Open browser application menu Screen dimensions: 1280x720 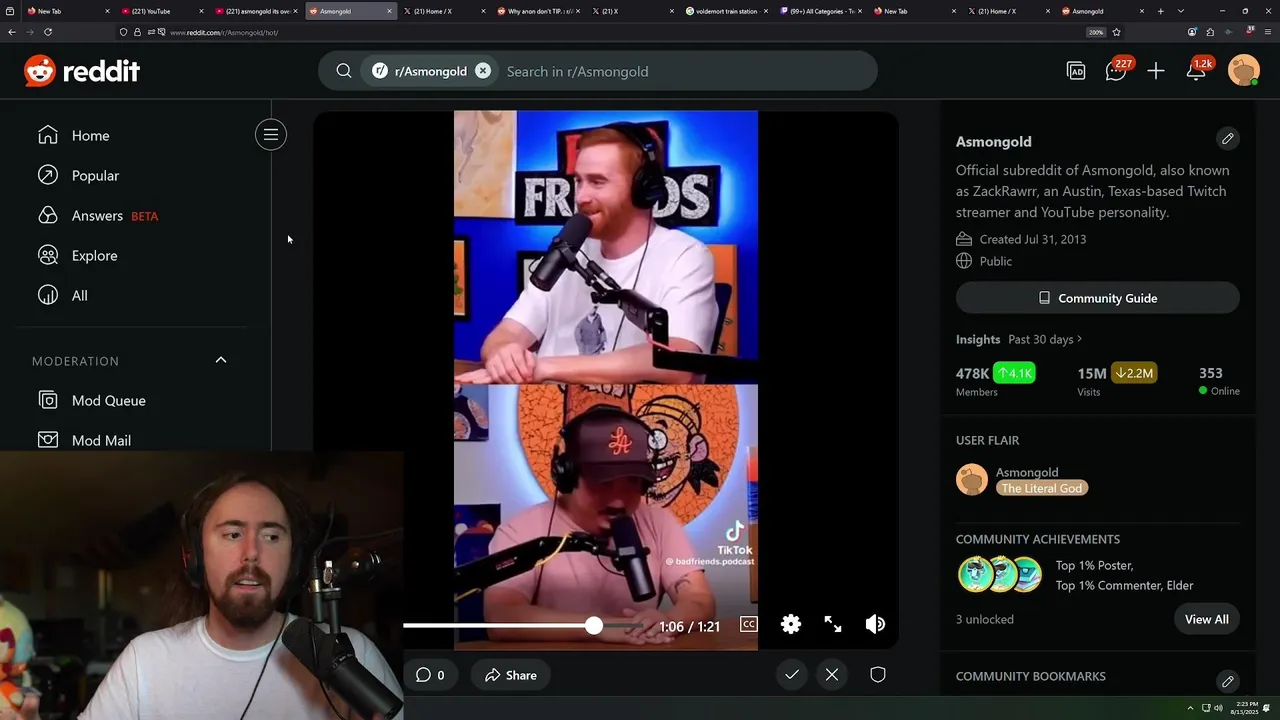point(1267,32)
